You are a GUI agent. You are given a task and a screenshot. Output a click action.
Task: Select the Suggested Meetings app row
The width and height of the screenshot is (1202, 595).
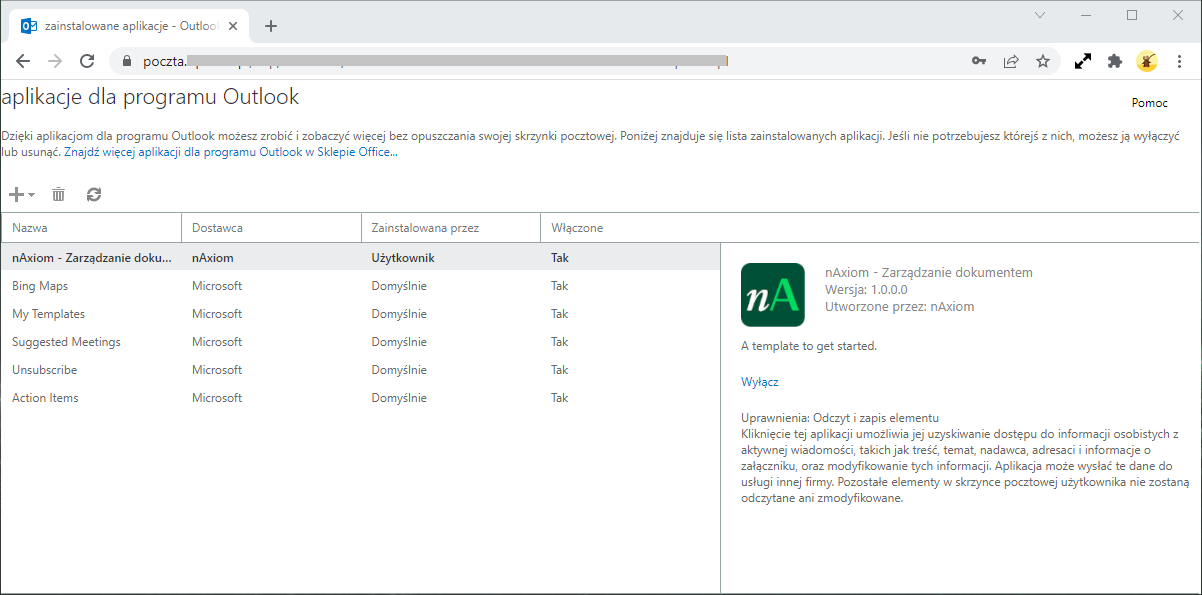click(x=66, y=342)
